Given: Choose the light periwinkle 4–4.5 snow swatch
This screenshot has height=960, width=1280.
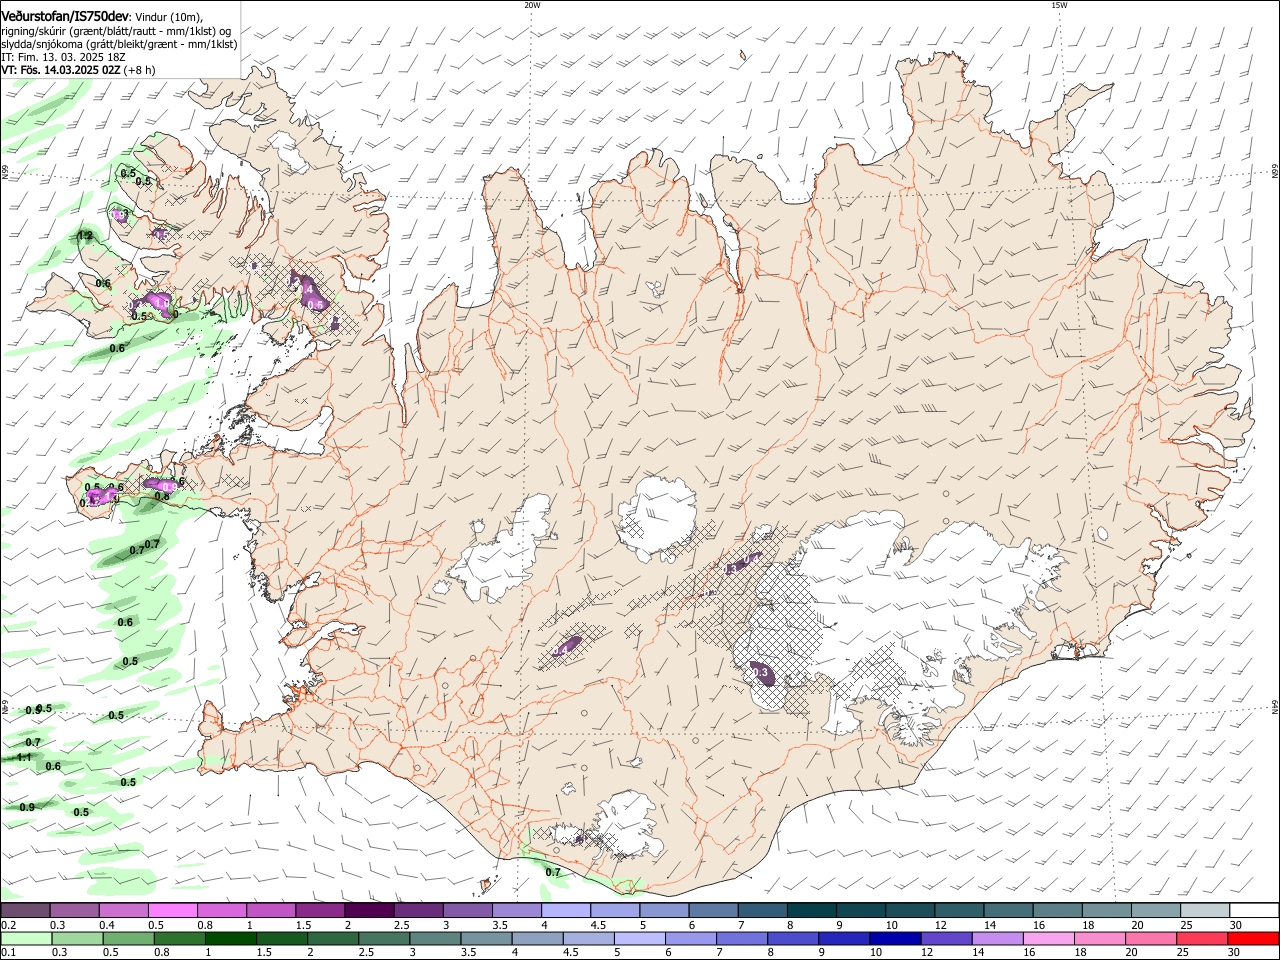Looking at the screenshot, I should coord(566,911).
